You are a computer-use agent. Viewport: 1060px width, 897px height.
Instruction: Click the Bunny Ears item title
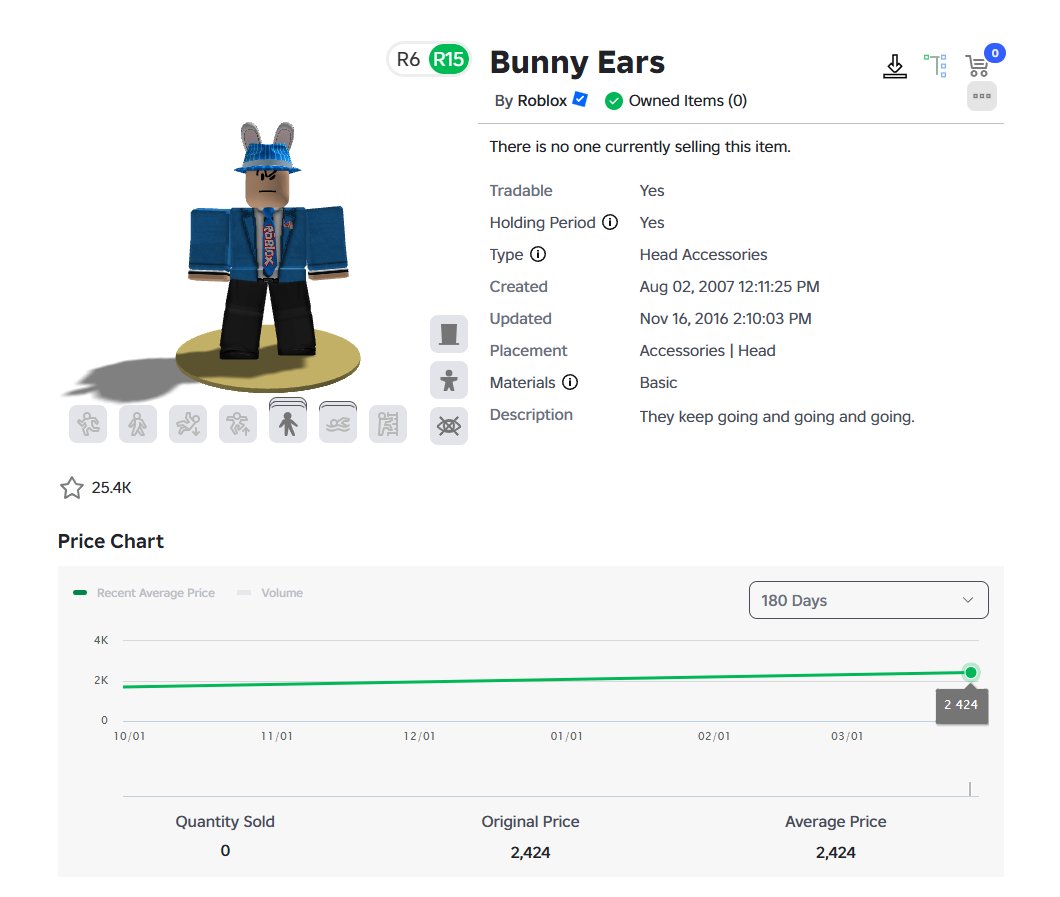pyautogui.click(x=577, y=62)
